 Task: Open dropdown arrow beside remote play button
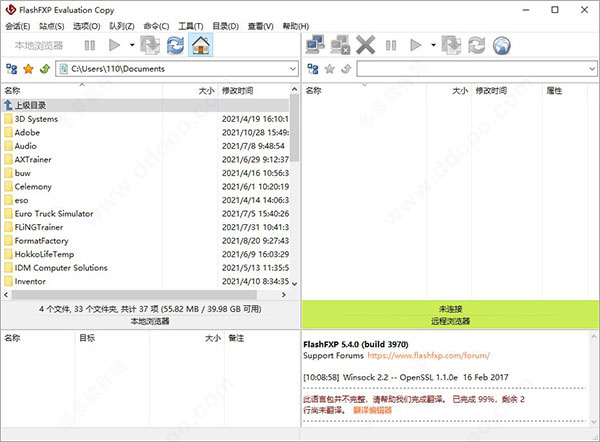tap(433, 45)
